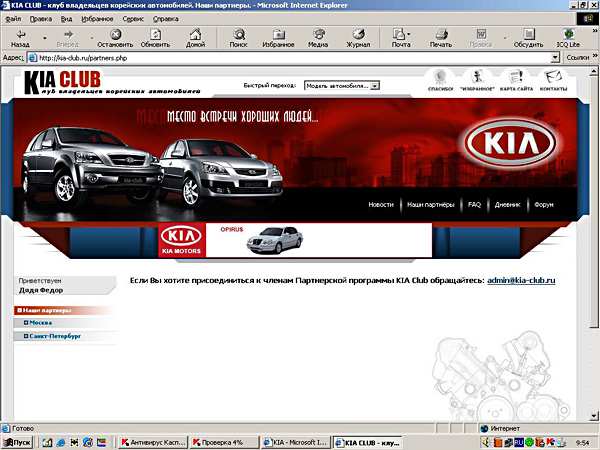600x450 pixels.
Task: Refresh the page with Обновить icon
Action: click(155, 38)
